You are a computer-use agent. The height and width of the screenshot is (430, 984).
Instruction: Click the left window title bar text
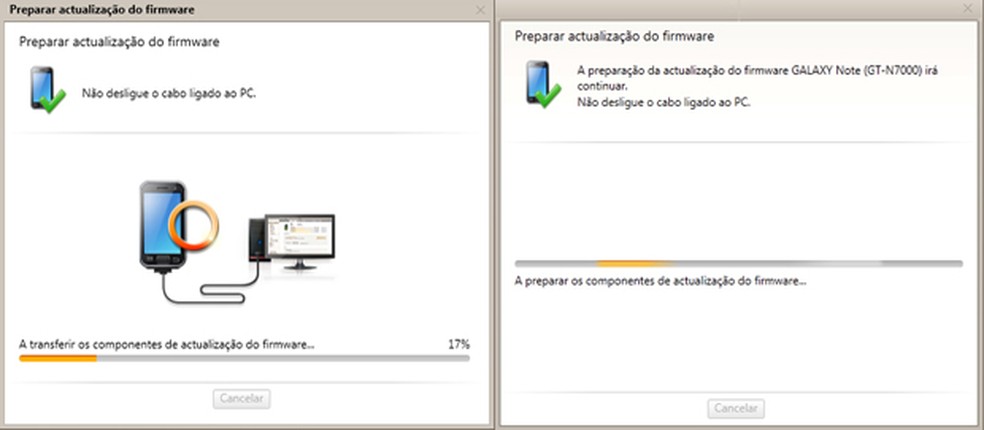(x=102, y=9)
